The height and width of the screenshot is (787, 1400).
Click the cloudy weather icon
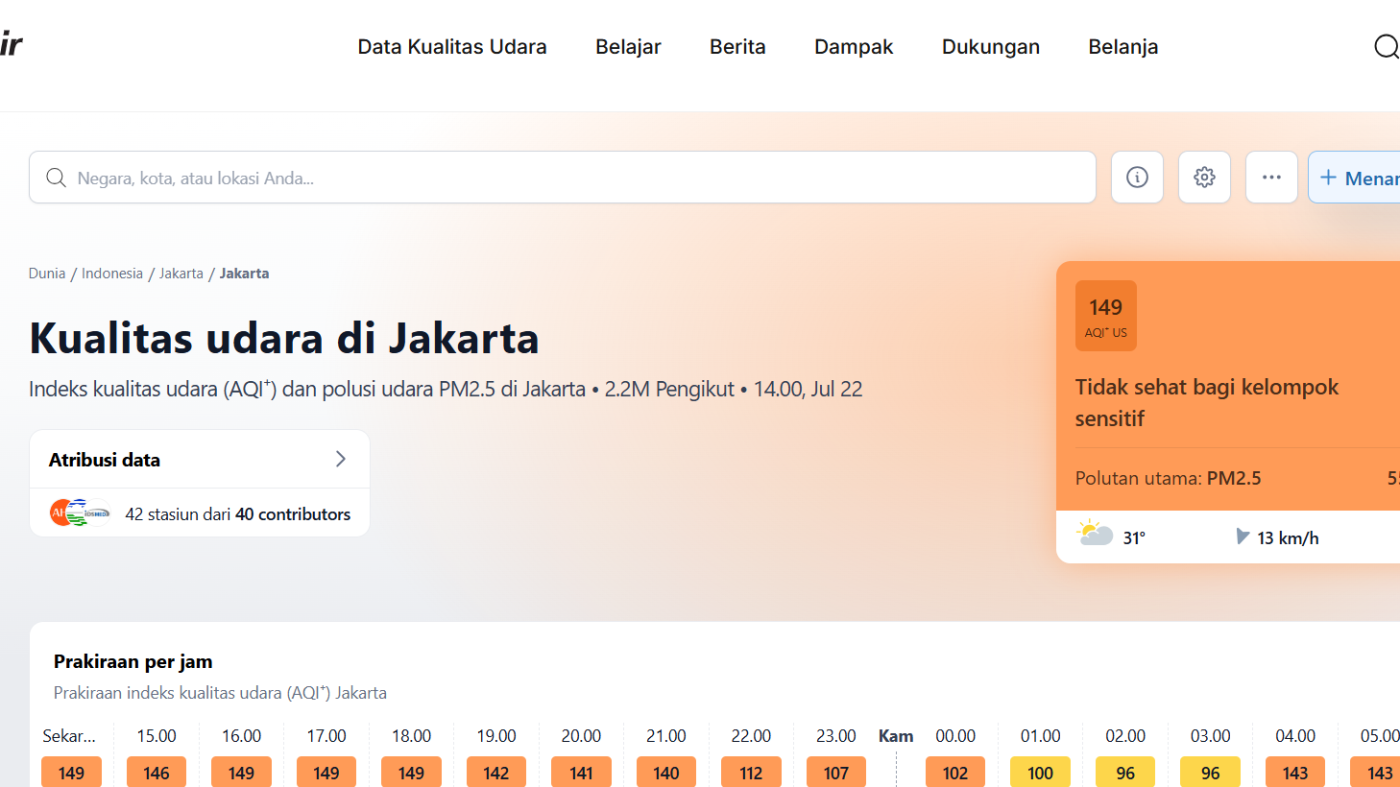1095,534
